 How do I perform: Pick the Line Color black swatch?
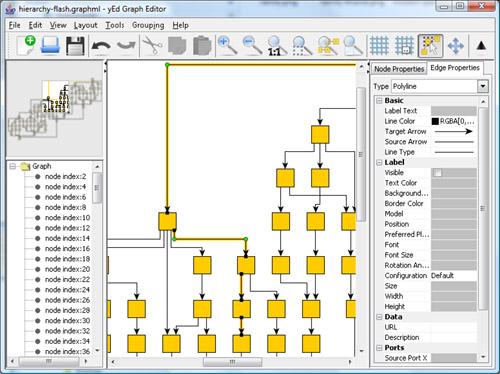[x=435, y=121]
